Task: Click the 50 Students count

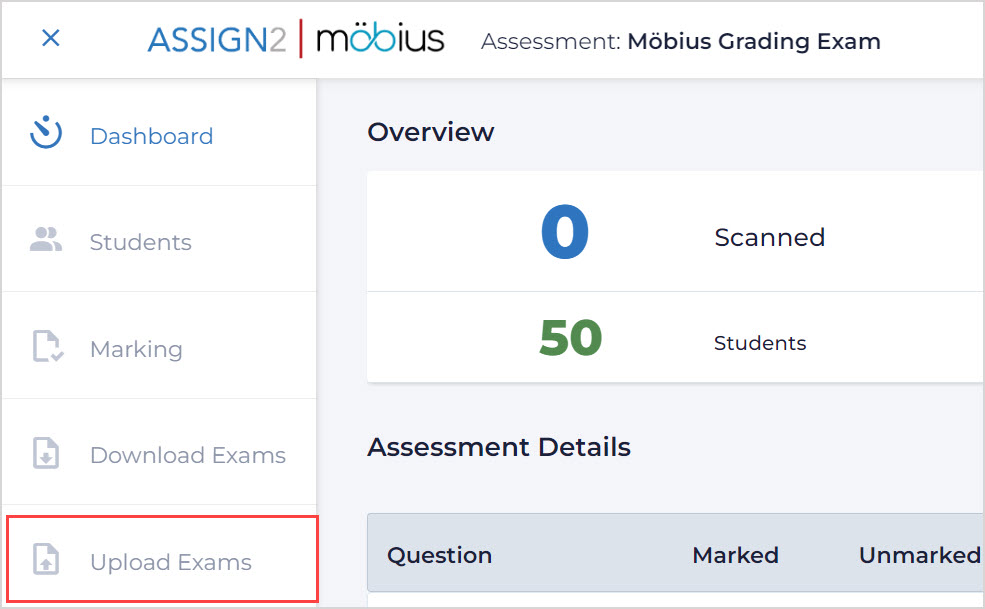Action: point(570,340)
